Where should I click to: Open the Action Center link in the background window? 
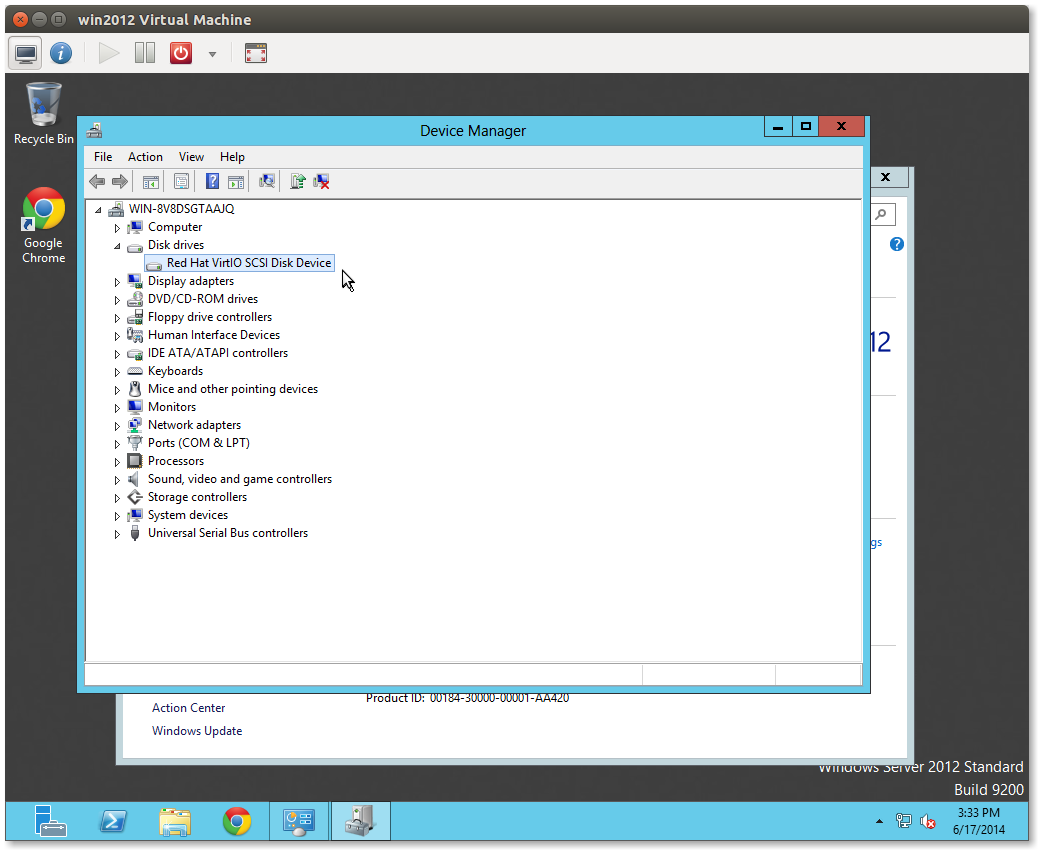pyautogui.click(x=188, y=708)
